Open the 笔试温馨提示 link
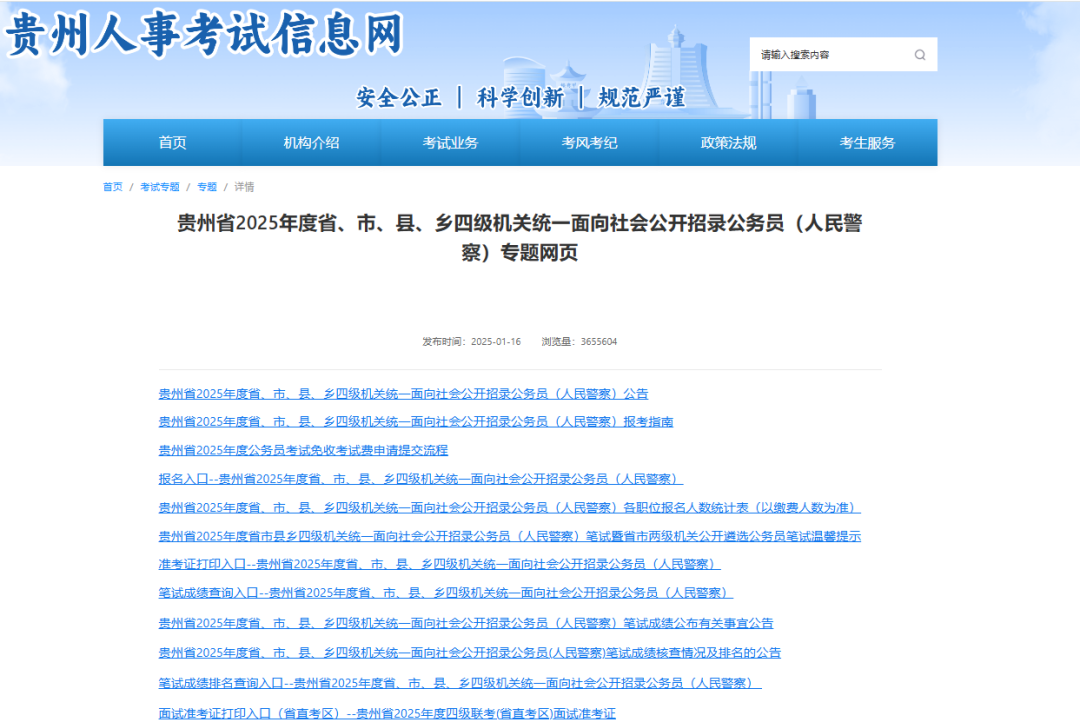 (510, 536)
